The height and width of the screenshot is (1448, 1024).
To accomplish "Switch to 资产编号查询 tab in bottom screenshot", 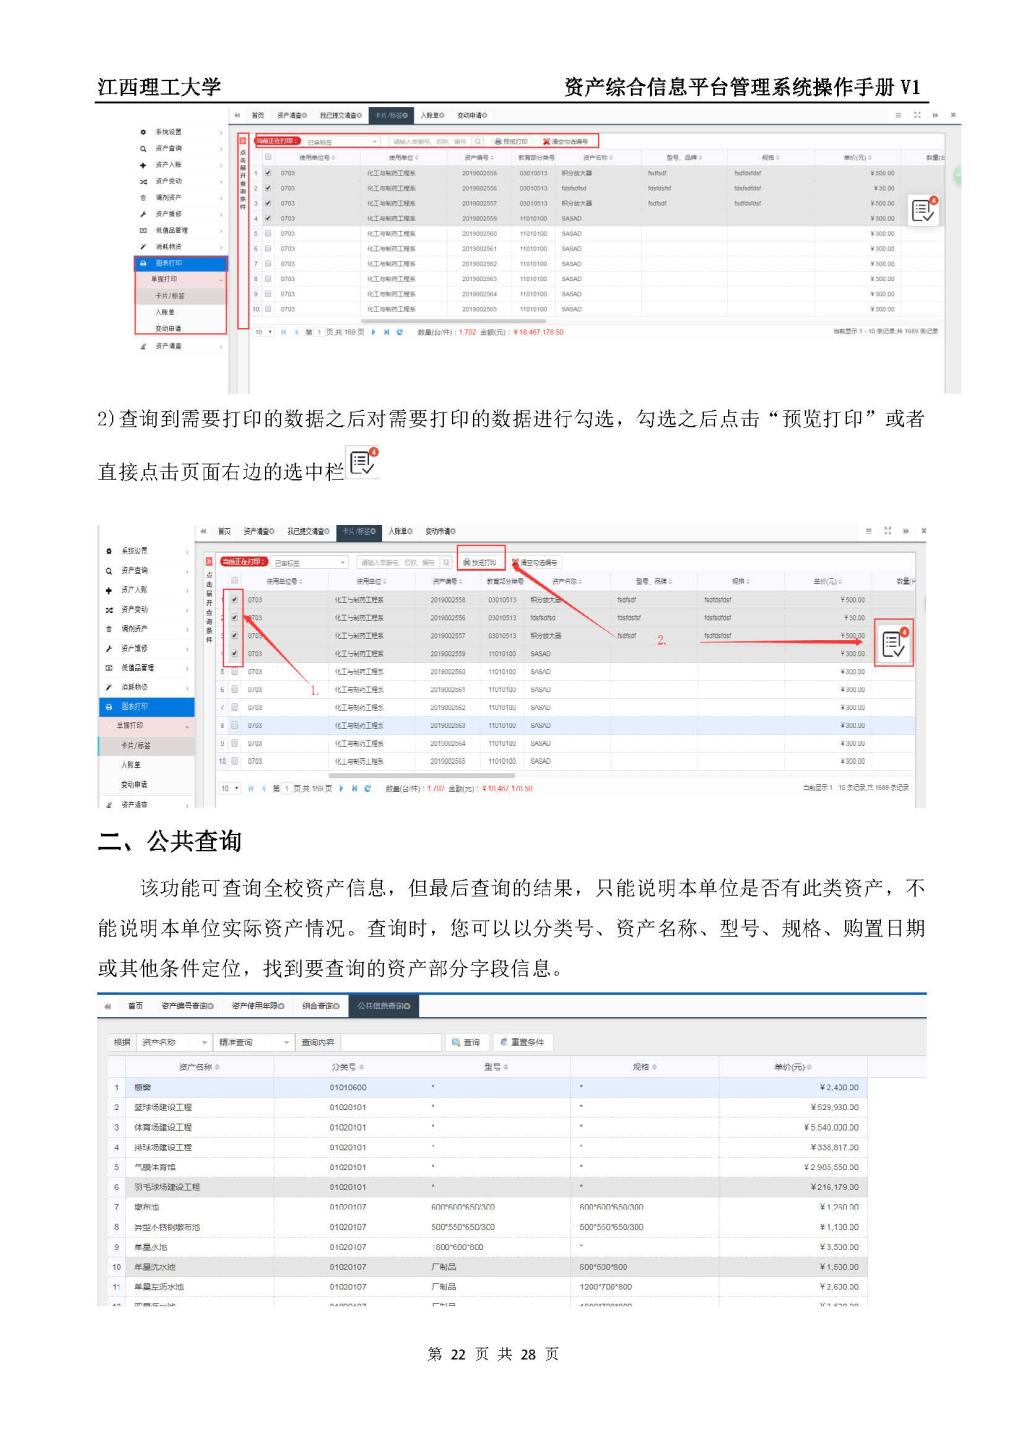I will pos(188,1005).
